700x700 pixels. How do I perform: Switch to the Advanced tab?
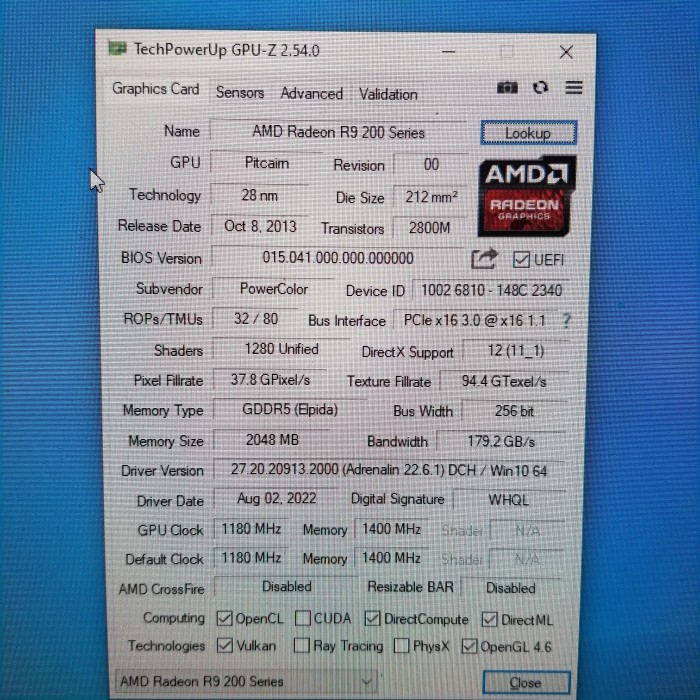pyautogui.click(x=312, y=94)
